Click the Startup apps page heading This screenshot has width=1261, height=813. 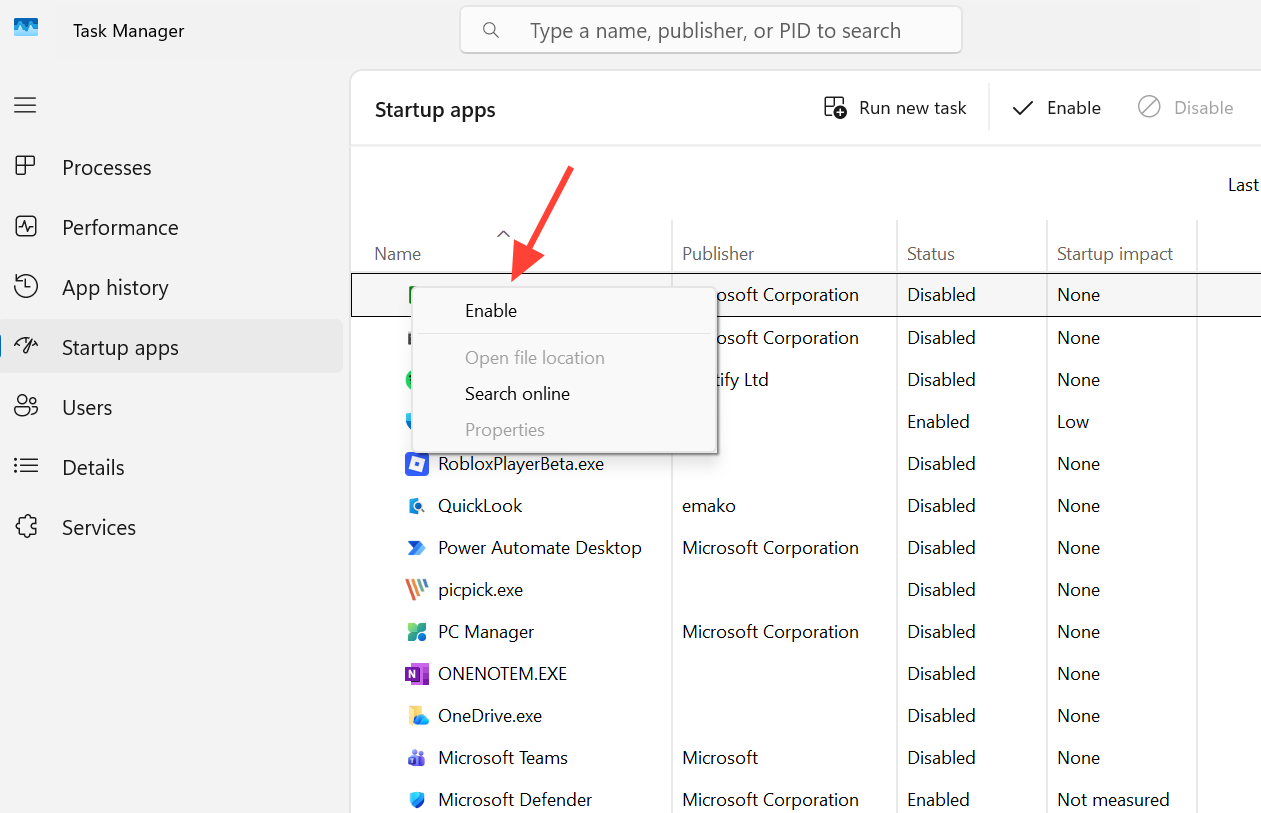(435, 110)
